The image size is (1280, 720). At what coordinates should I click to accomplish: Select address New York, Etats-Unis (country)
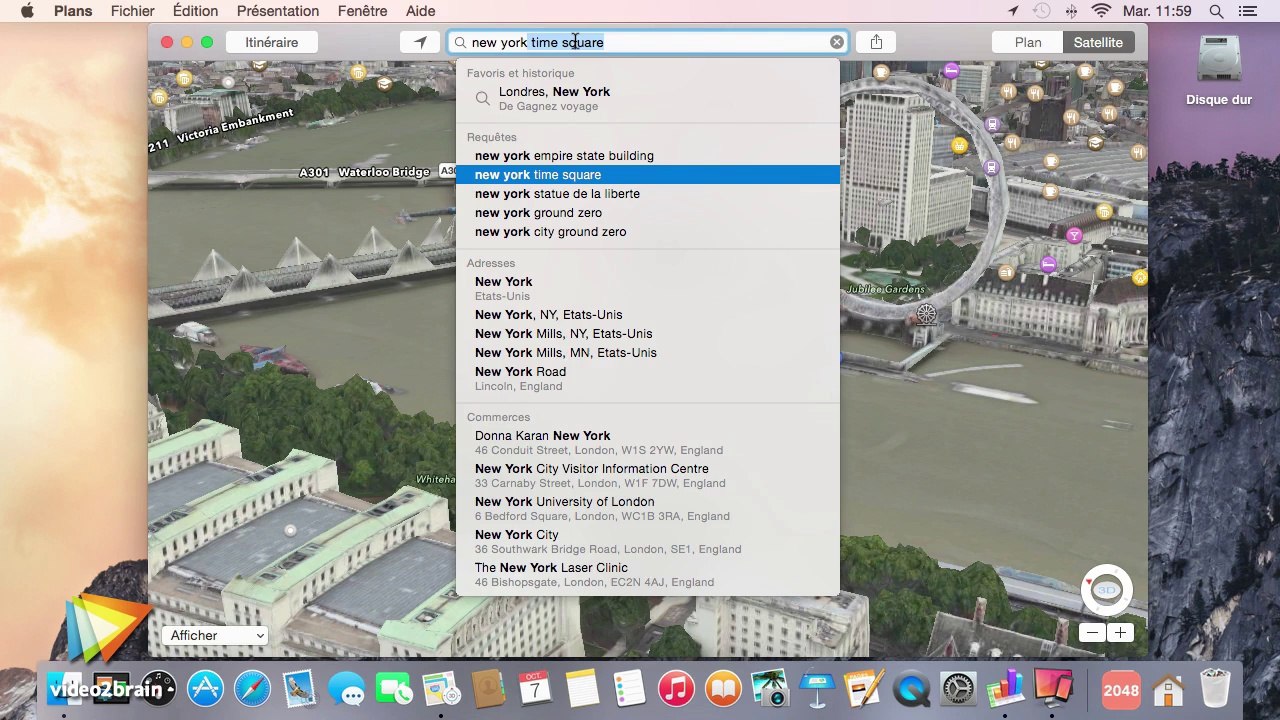point(648,288)
